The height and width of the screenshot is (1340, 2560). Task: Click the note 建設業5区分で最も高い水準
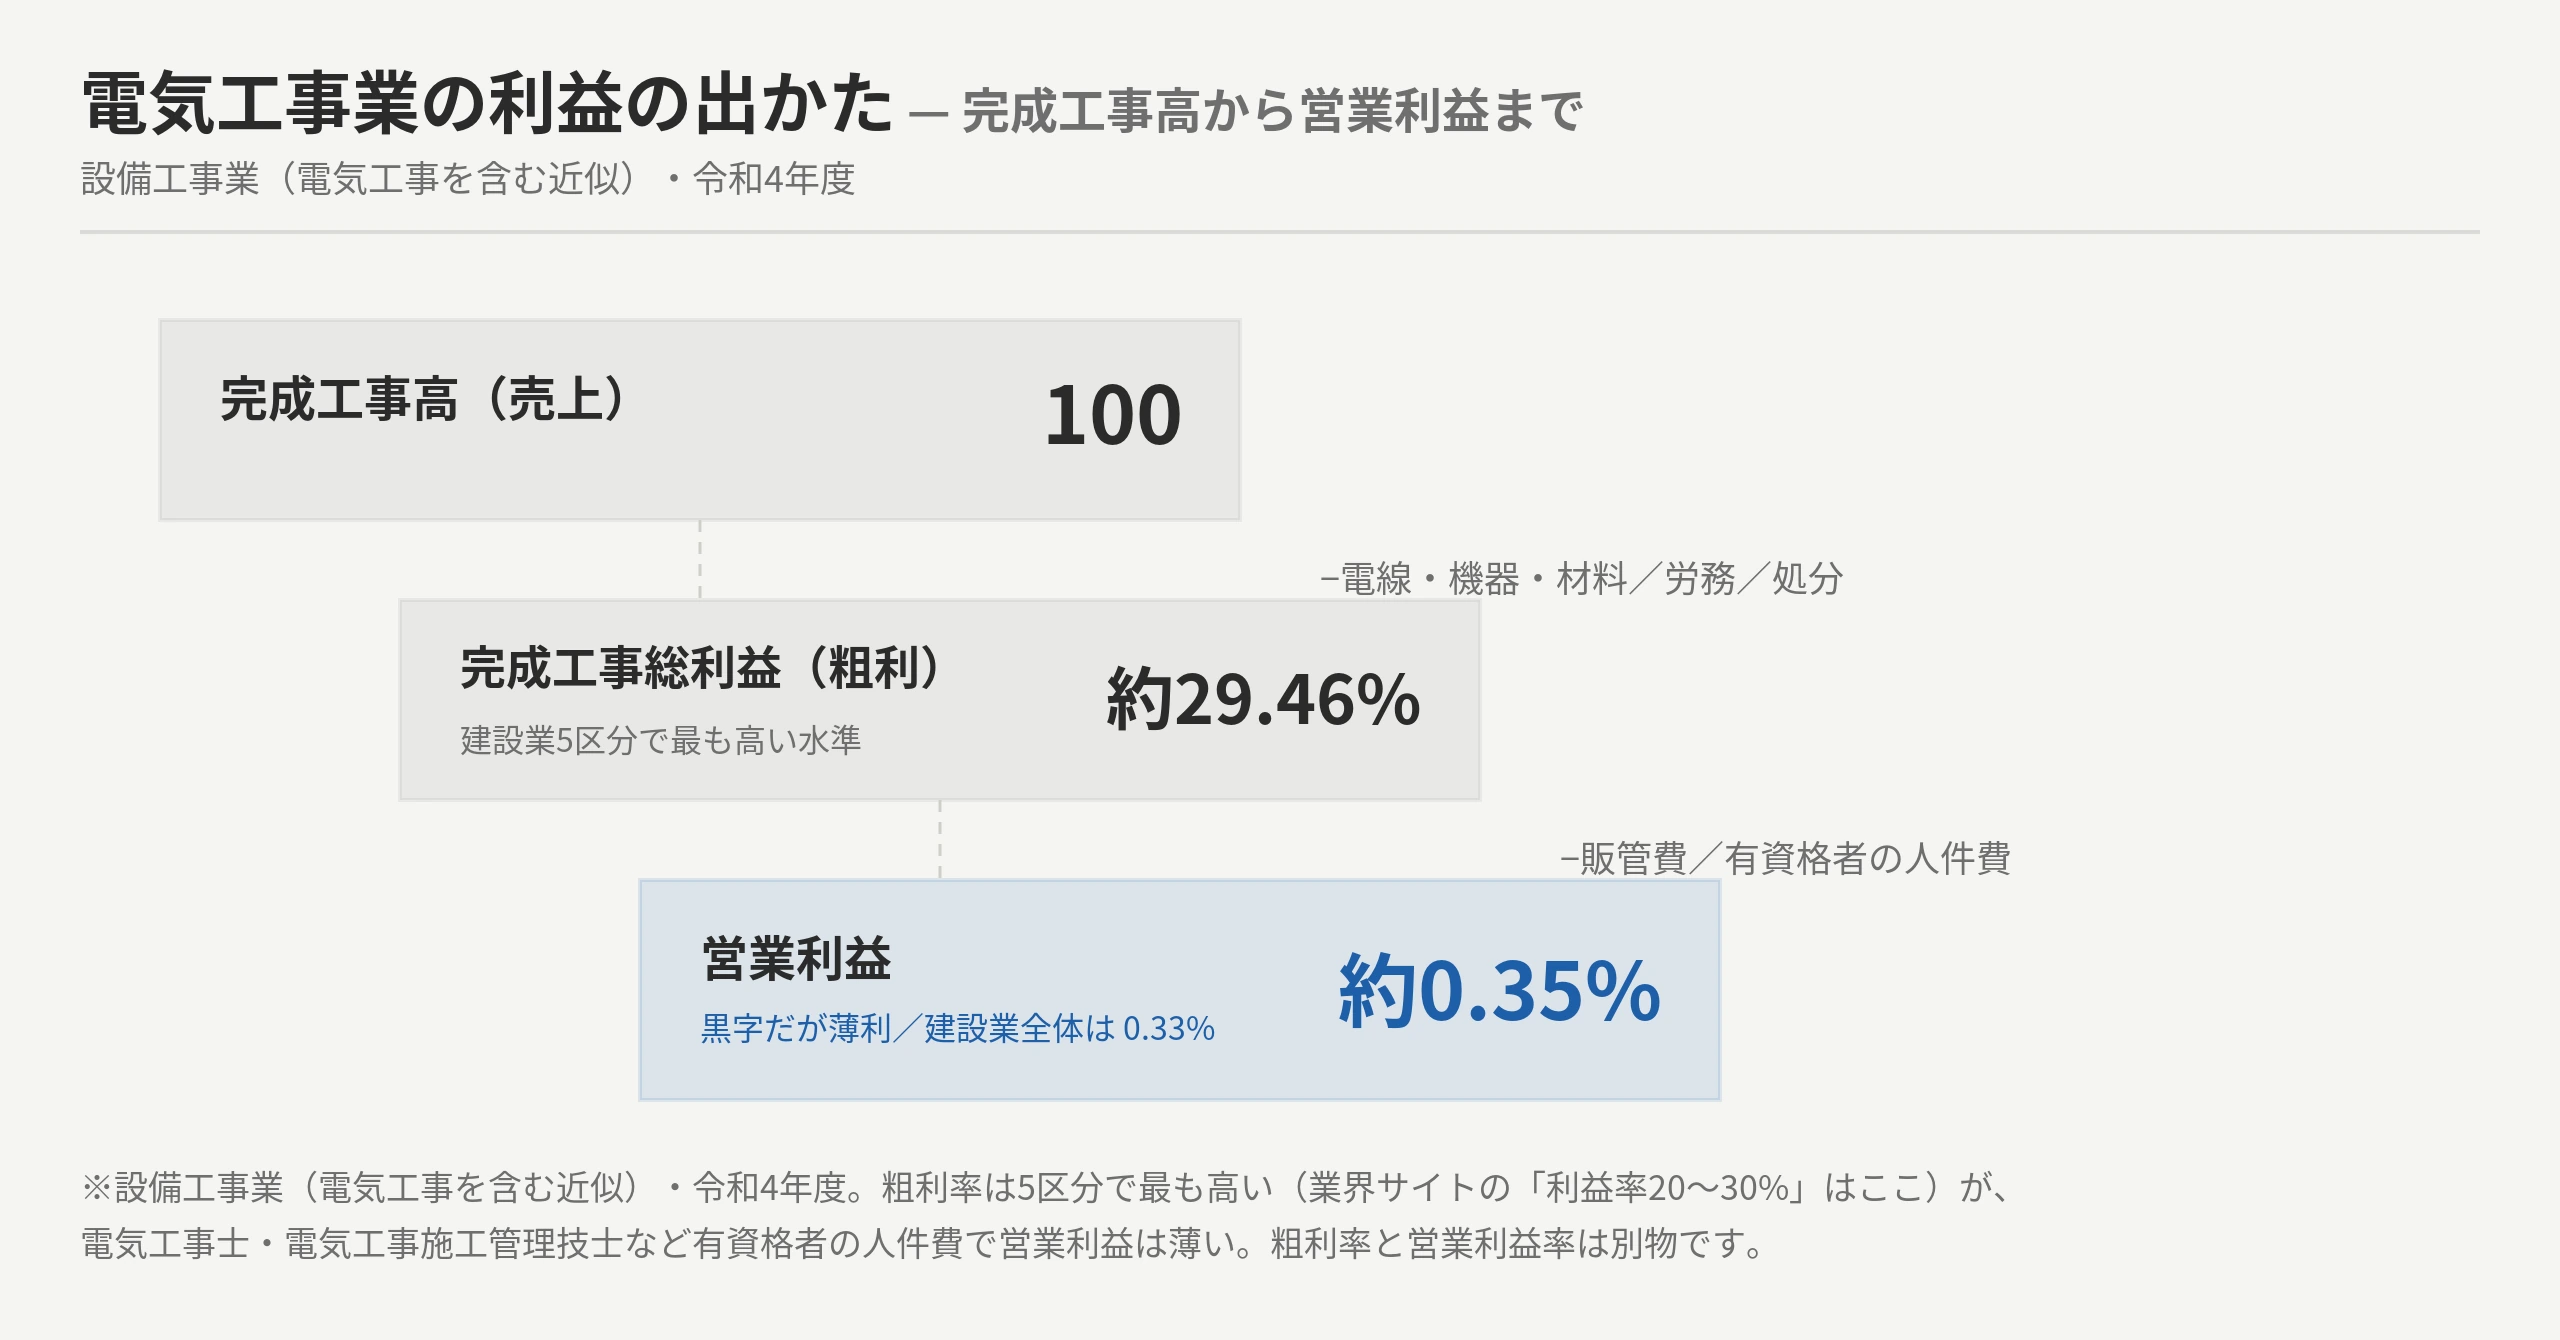click(660, 740)
